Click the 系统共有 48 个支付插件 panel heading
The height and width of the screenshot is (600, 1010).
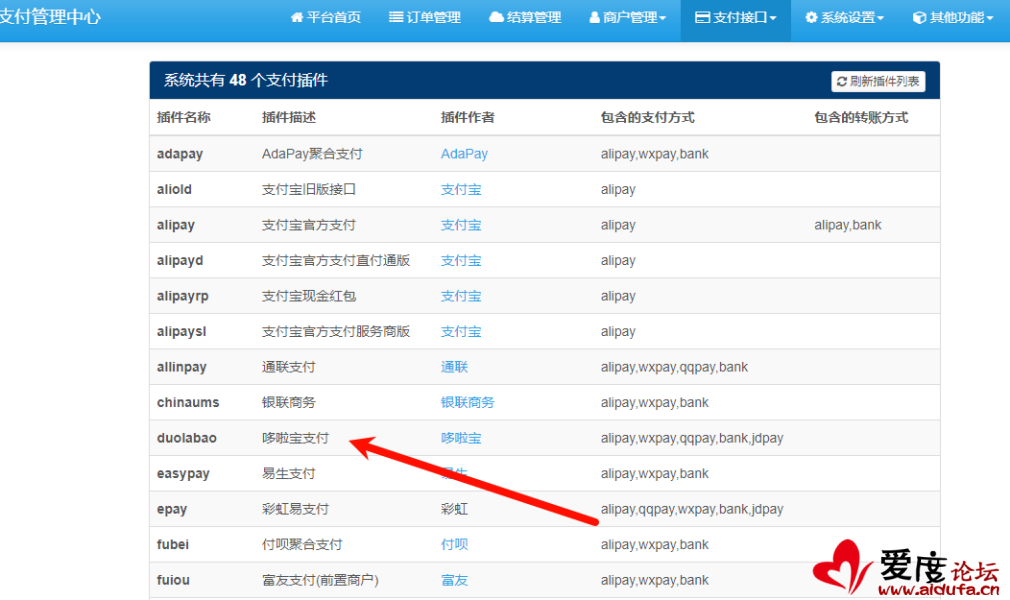[245, 80]
